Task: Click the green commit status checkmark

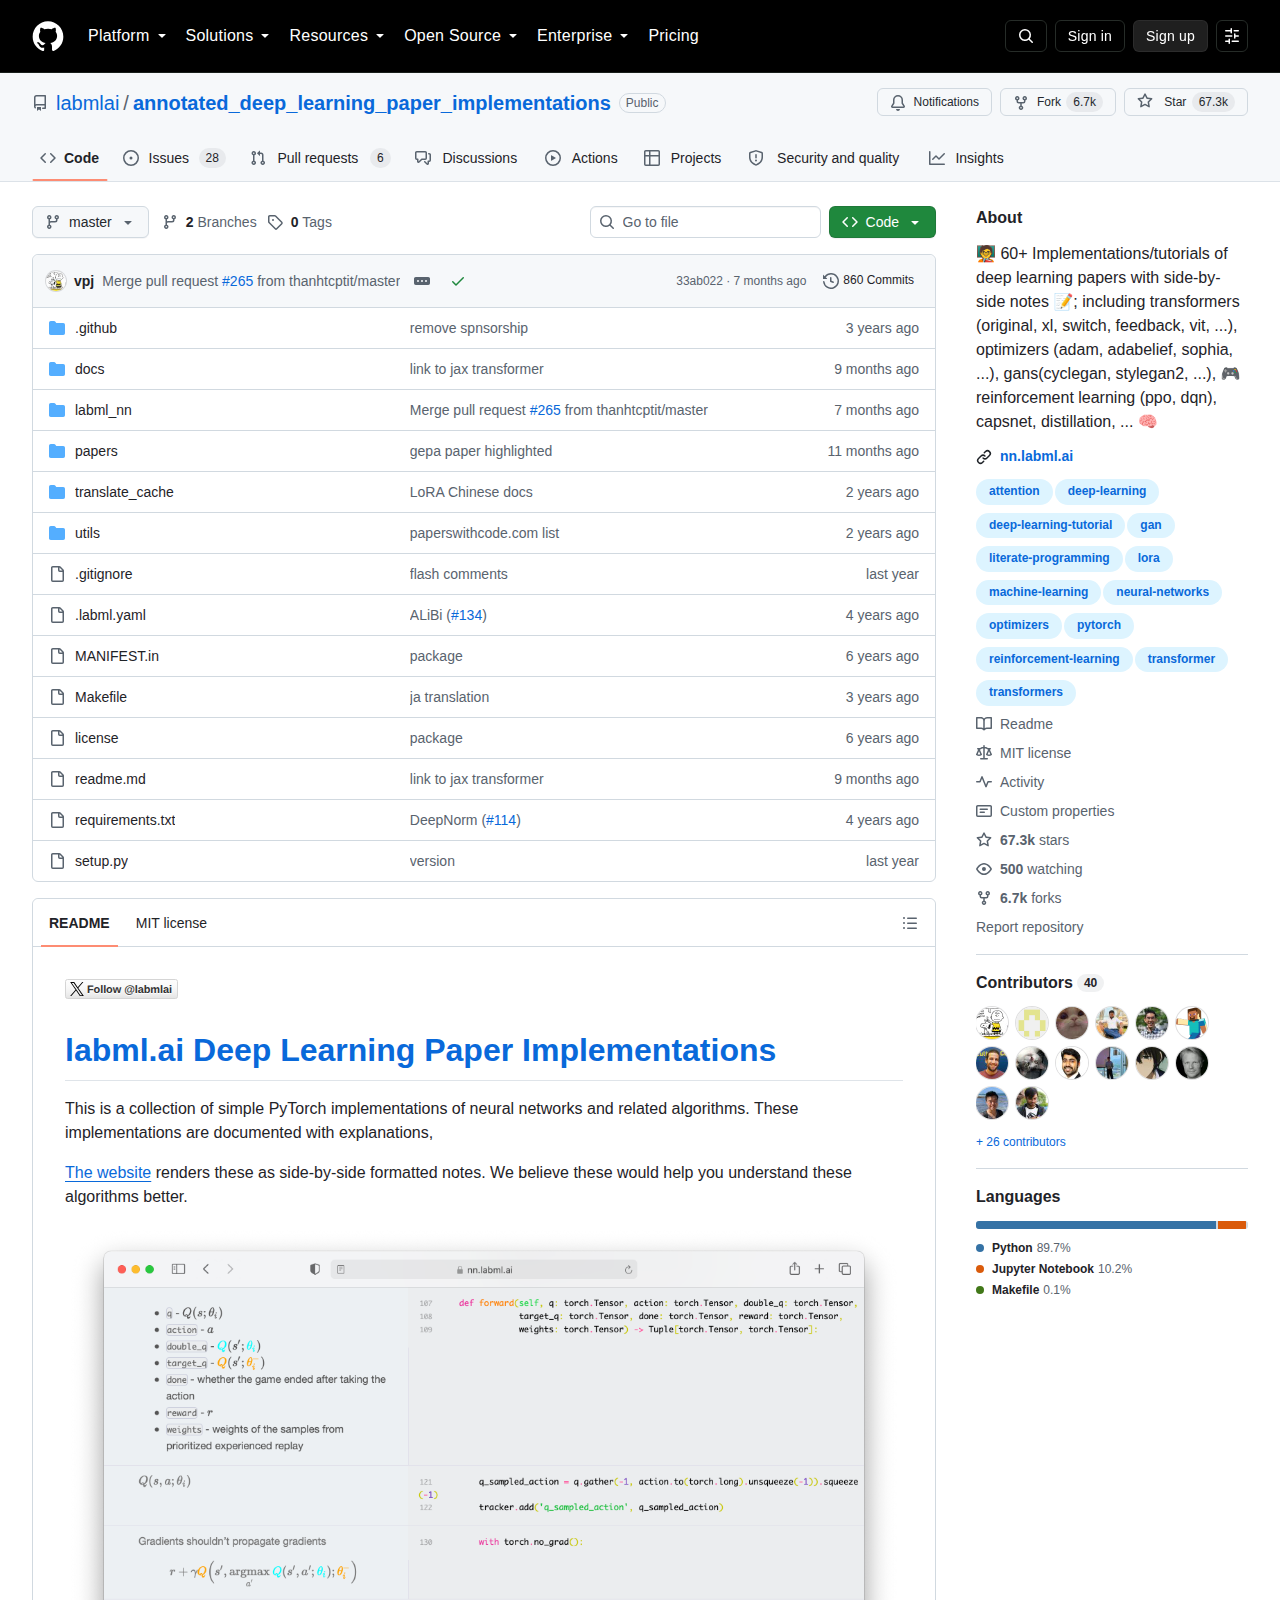Action: (458, 281)
